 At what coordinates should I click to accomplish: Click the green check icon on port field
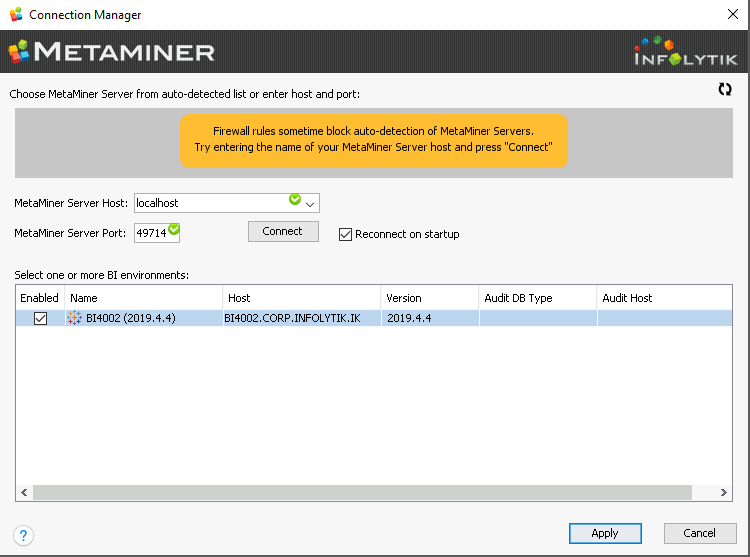pyautogui.click(x=174, y=229)
